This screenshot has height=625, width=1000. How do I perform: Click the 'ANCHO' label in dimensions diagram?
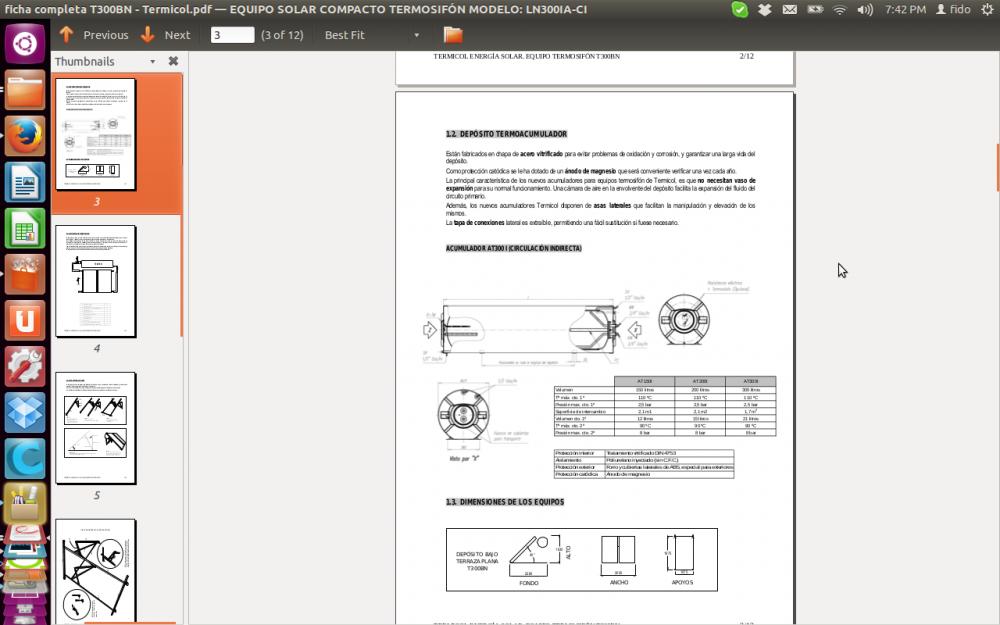(x=619, y=582)
